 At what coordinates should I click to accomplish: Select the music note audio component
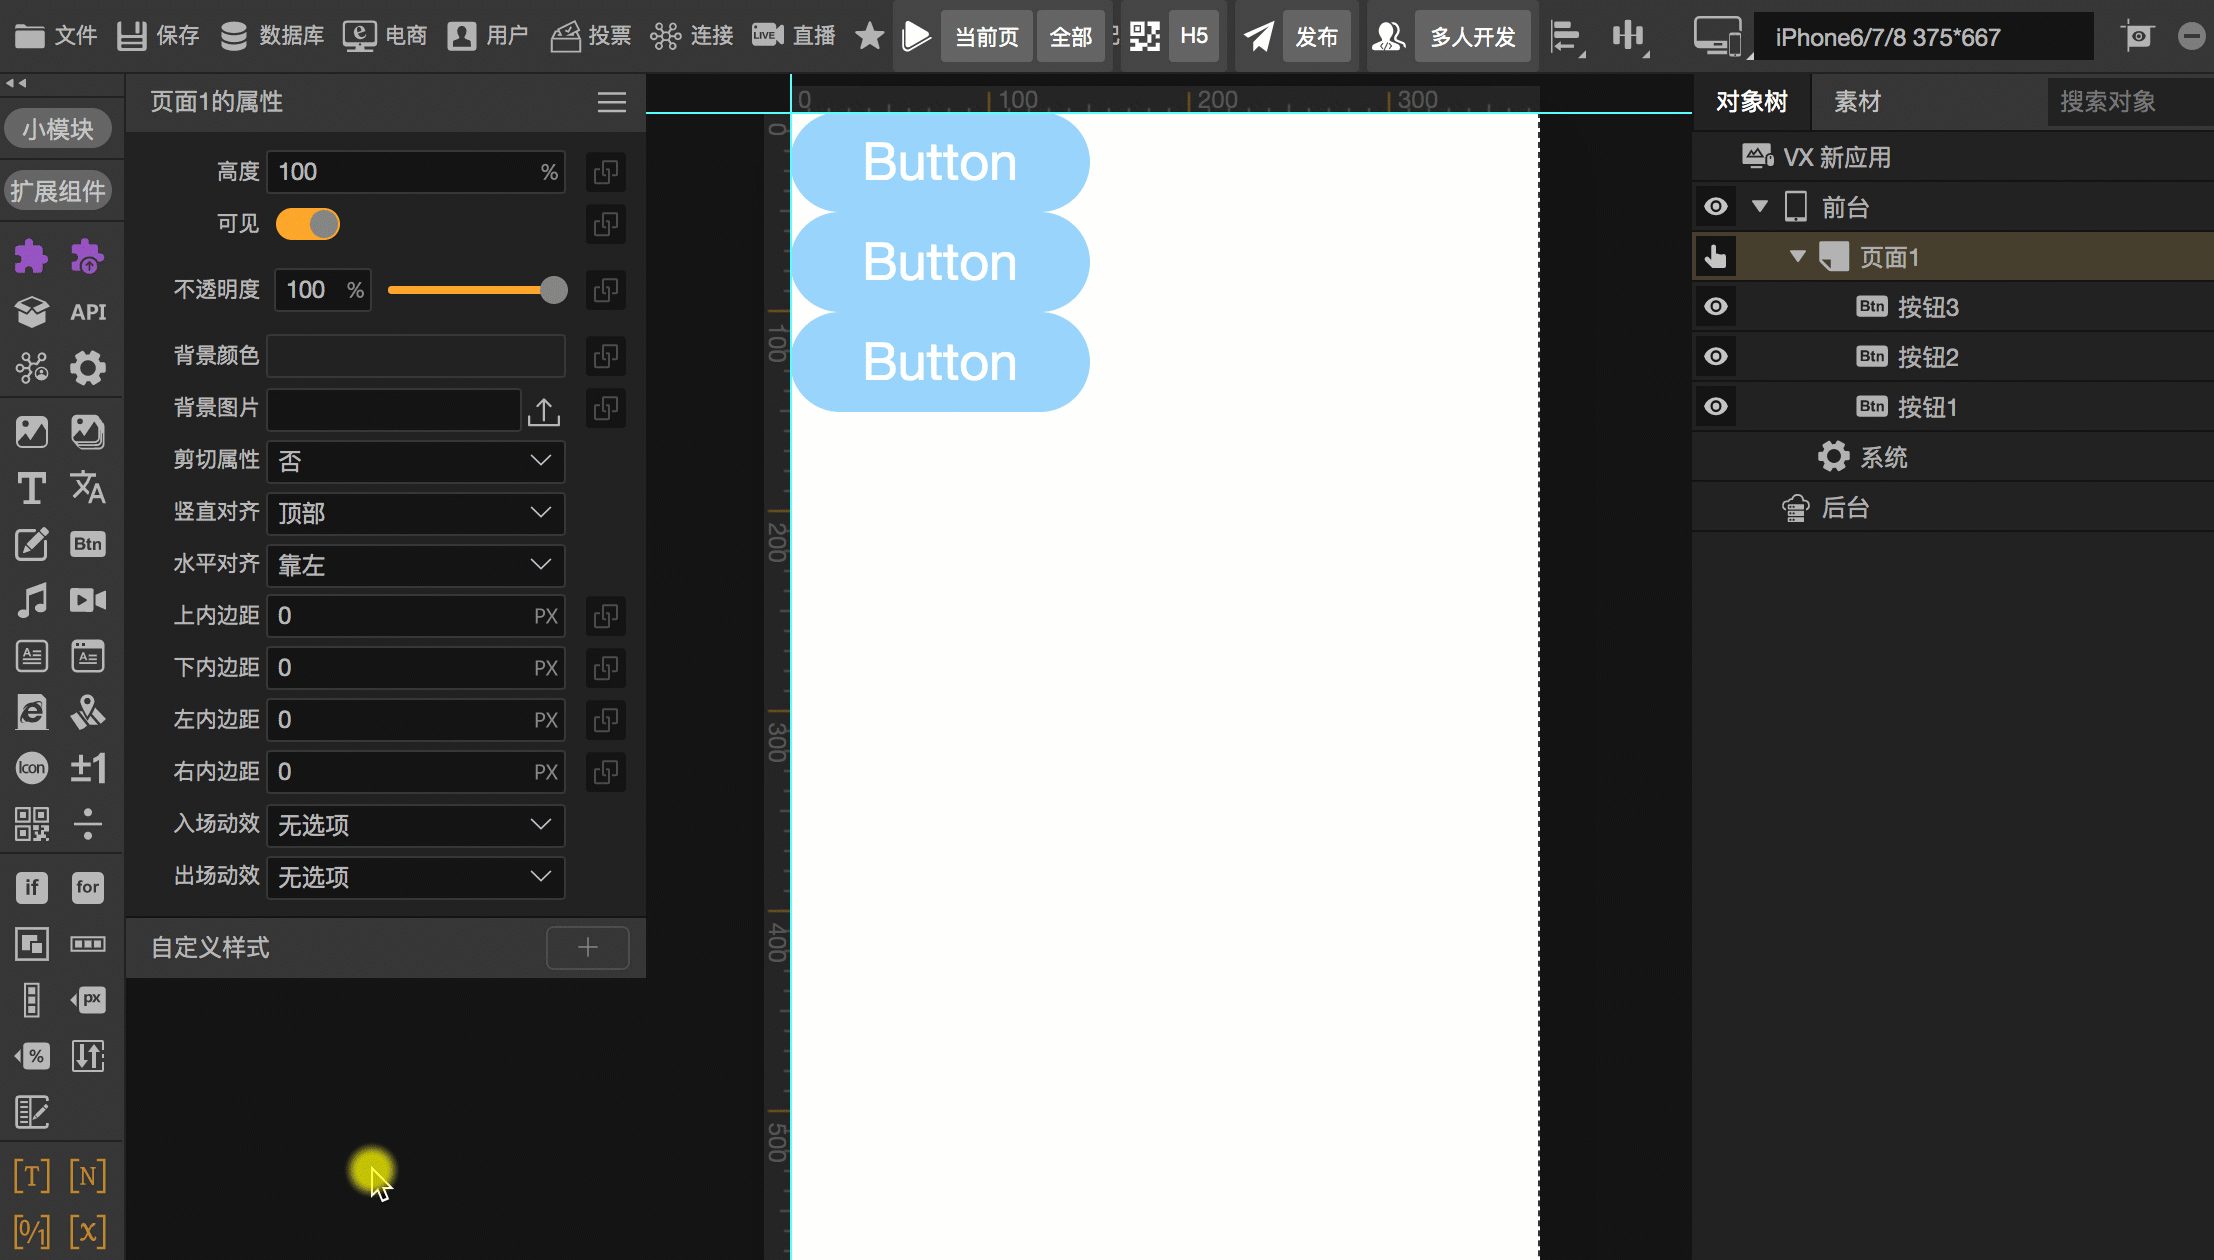tap(31, 600)
